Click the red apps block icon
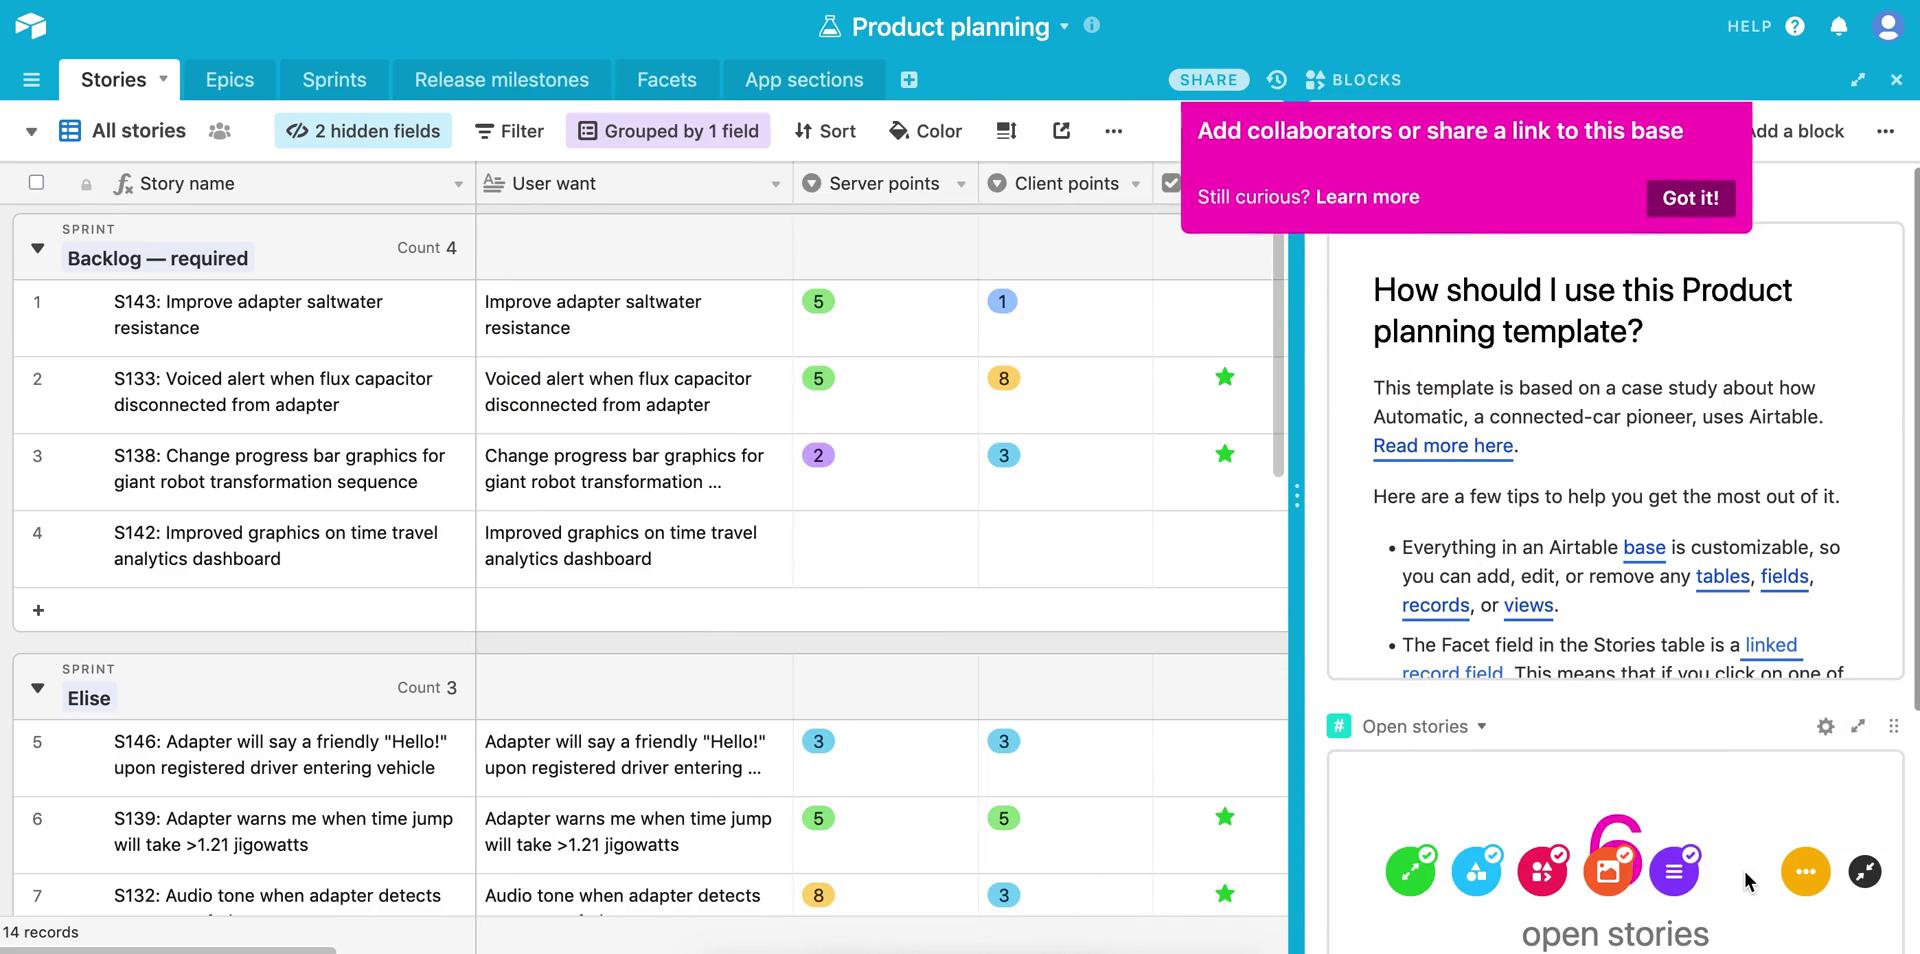This screenshot has width=1920, height=954. click(1542, 871)
